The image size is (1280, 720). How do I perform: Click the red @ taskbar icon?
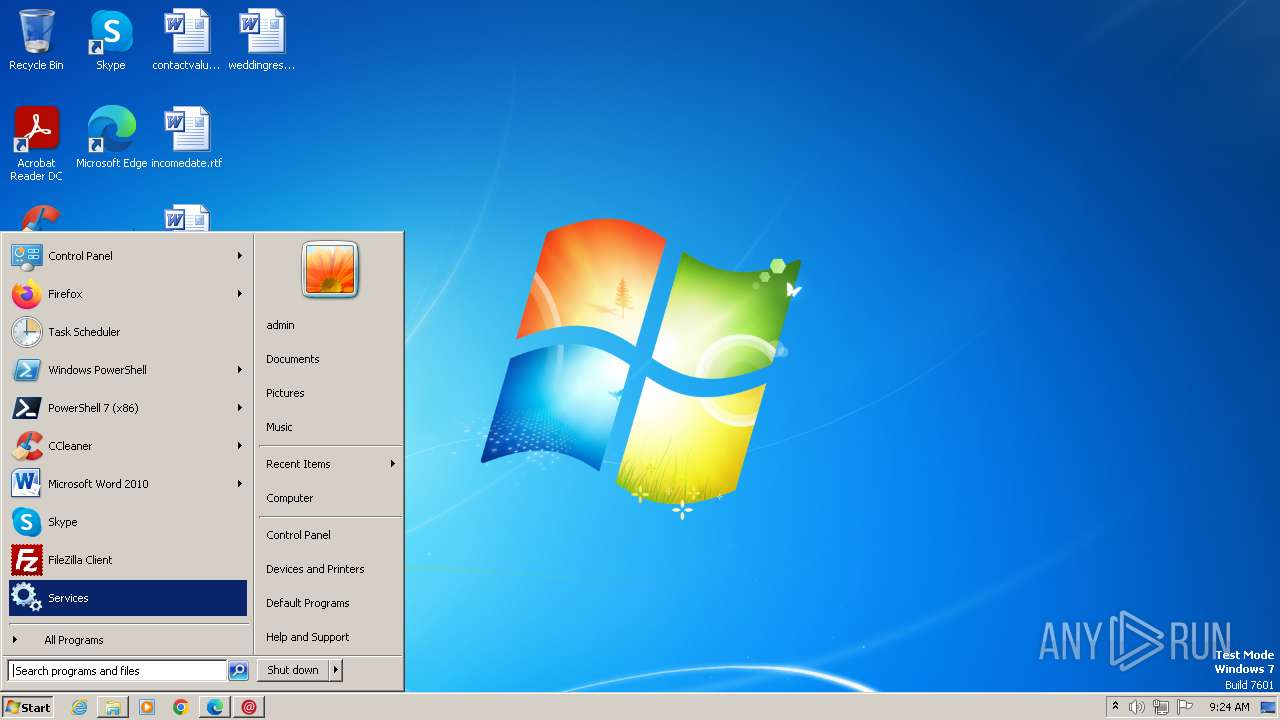pos(249,707)
